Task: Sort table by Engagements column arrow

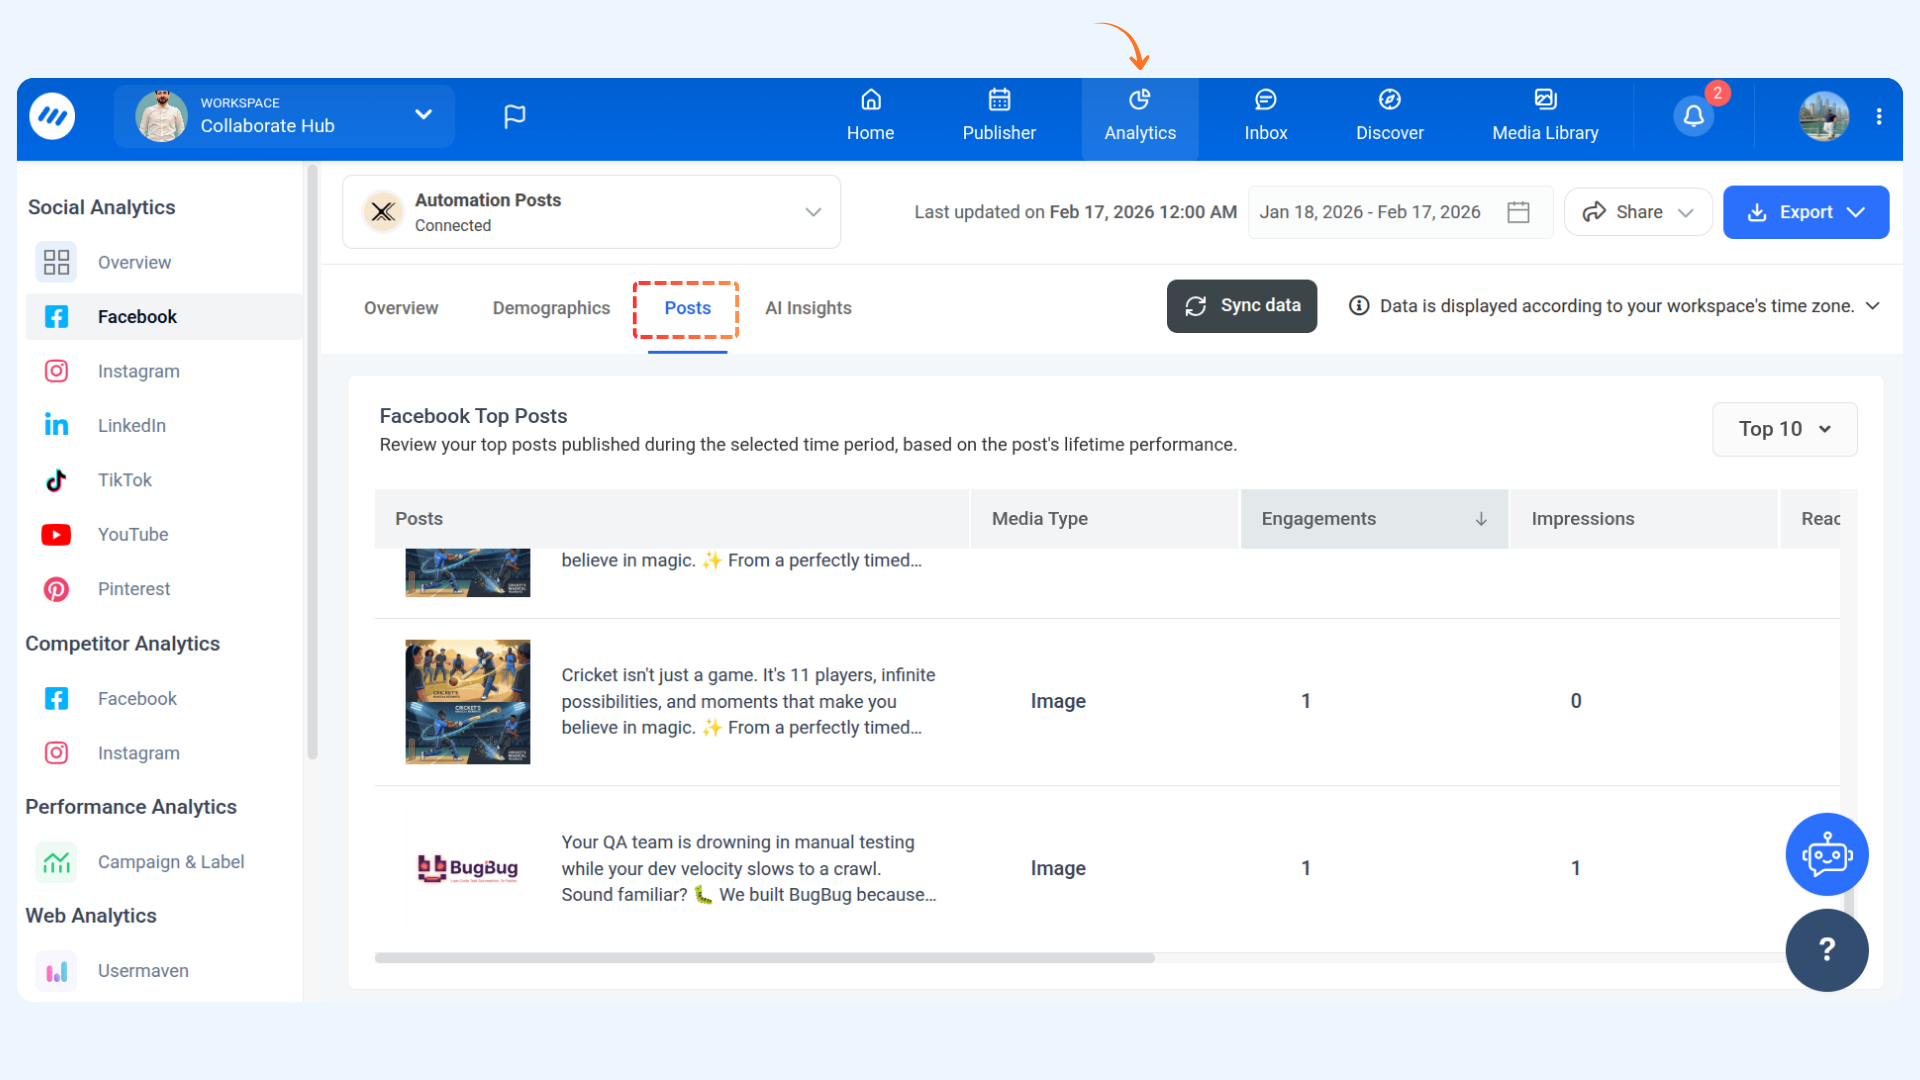Action: 1481,519
